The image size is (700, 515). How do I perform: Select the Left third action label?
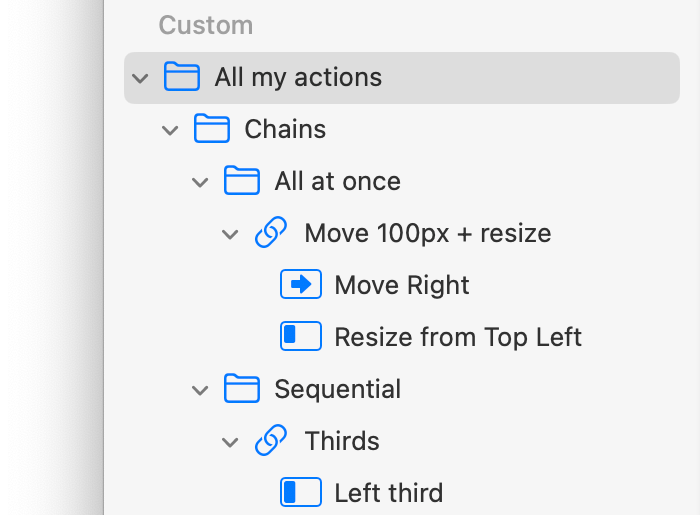pos(388,492)
